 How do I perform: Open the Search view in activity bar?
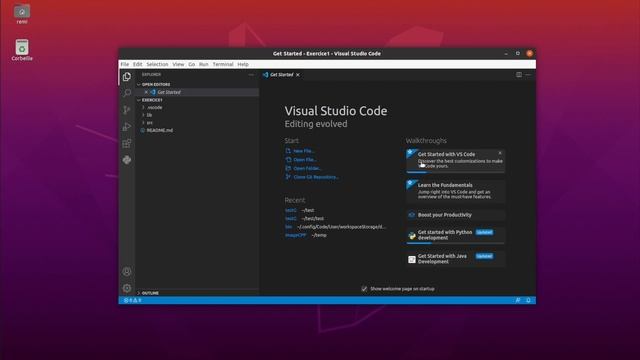pos(127,93)
